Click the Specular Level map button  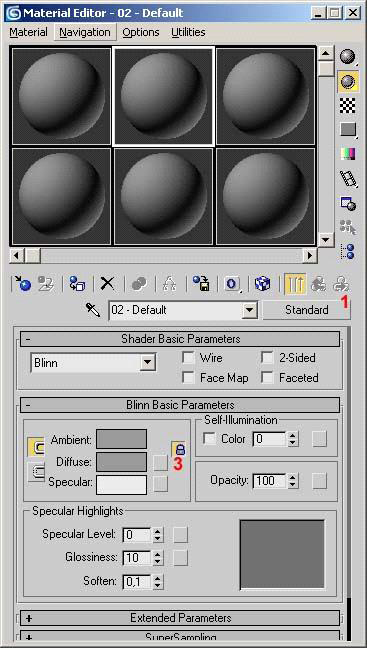tap(180, 535)
